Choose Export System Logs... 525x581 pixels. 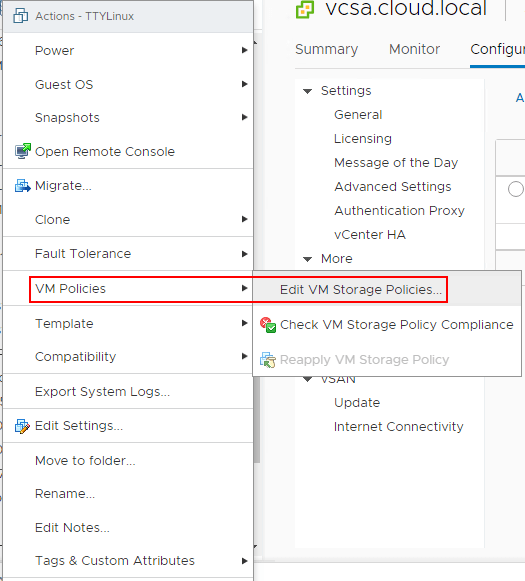tap(128, 391)
